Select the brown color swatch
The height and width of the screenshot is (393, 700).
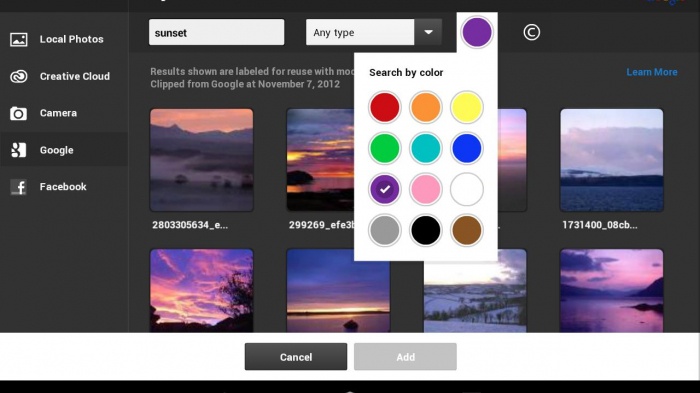pyautogui.click(x=467, y=230)
